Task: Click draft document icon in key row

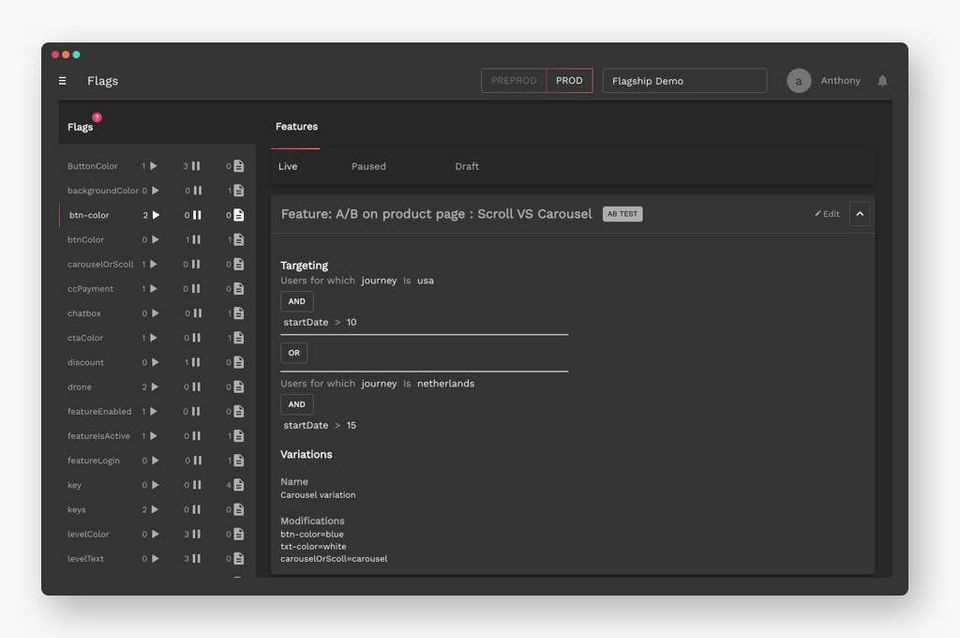Action: pyautogui.click(x=239, y=484)
